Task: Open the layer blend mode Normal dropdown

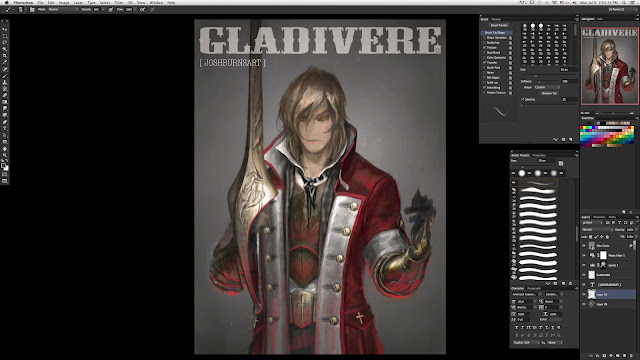Action: click(597, 230)
